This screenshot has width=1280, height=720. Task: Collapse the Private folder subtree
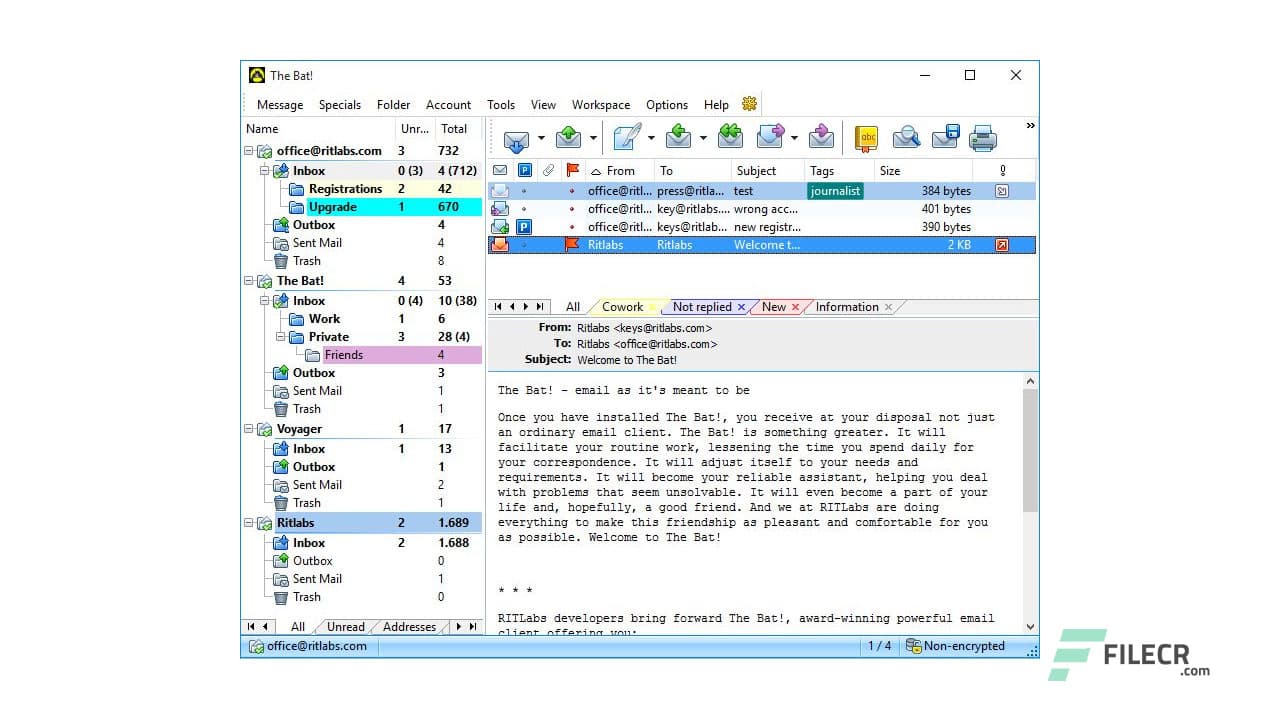click(281, 337)
